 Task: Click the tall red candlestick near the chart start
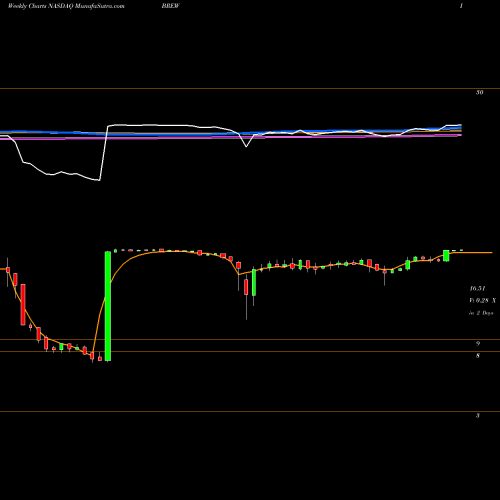[23, 305]
